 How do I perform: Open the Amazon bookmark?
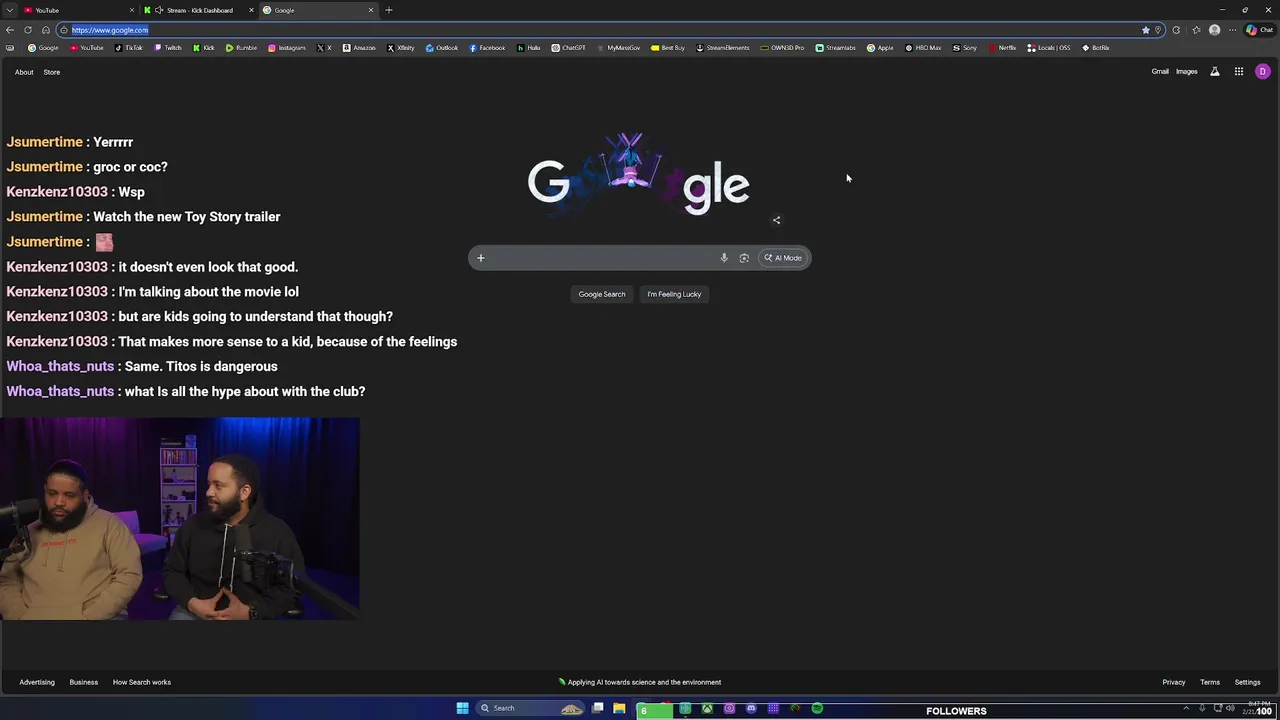[359, 48]
